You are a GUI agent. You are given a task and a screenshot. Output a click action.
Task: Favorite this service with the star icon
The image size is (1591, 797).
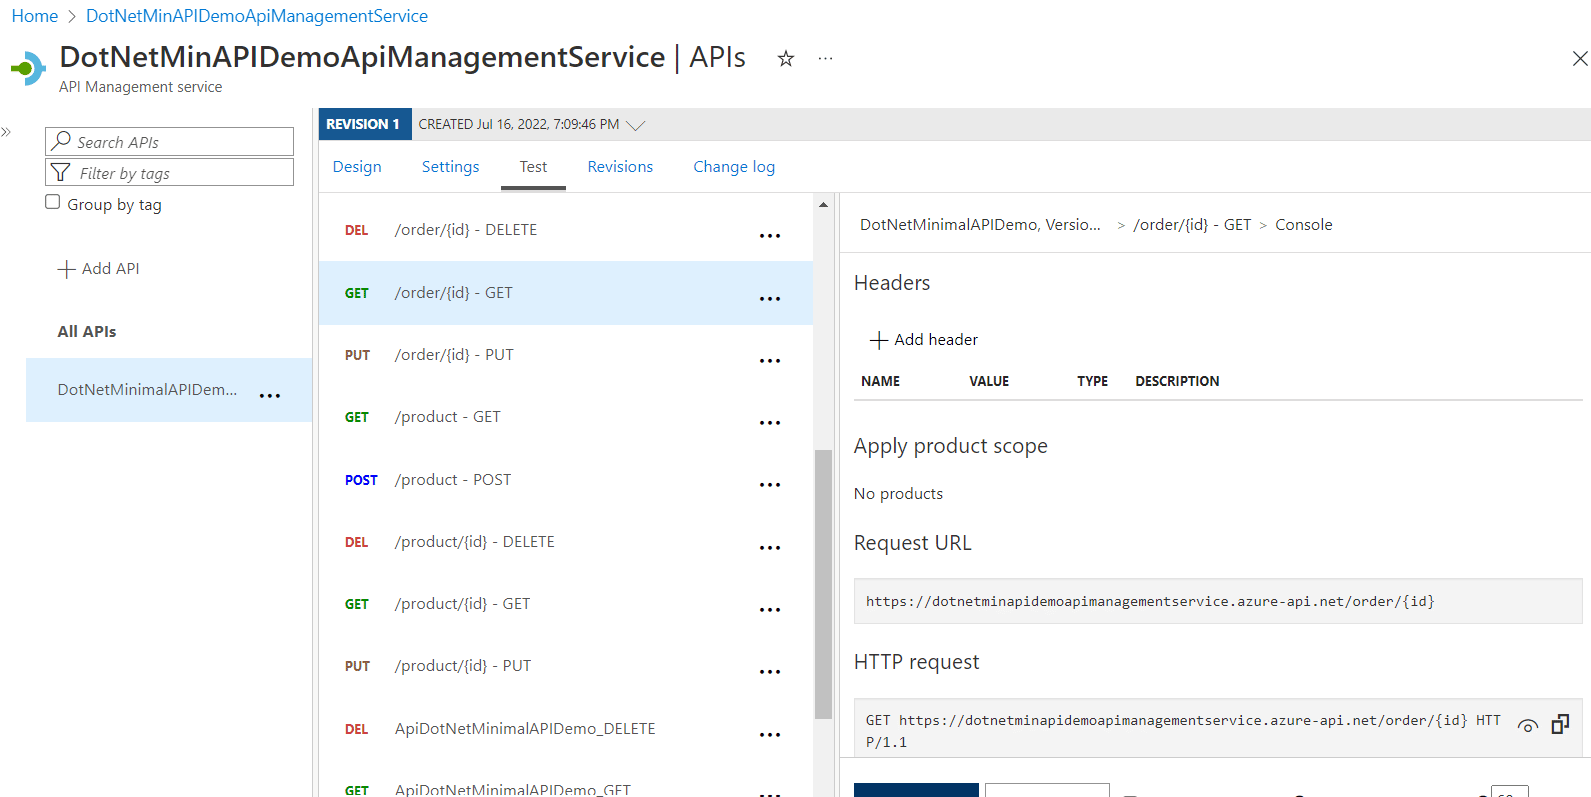[x=786, y=59]
